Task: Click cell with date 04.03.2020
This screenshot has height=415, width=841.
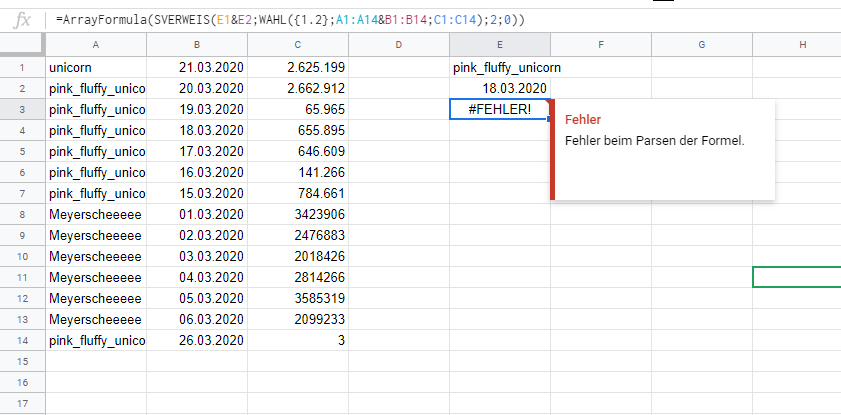Action: click(x=197, y=277)
